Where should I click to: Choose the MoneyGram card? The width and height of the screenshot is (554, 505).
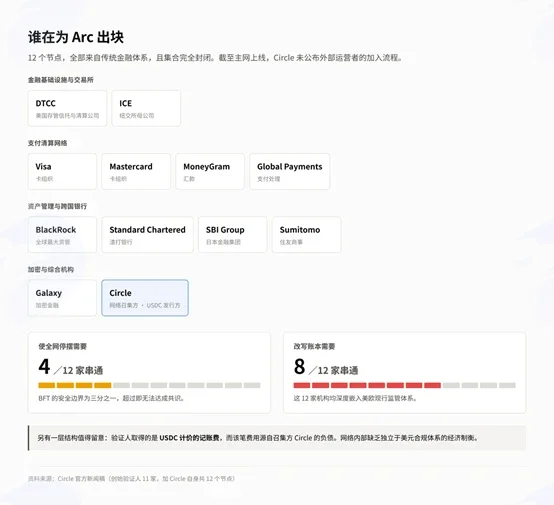coord(210,172)
